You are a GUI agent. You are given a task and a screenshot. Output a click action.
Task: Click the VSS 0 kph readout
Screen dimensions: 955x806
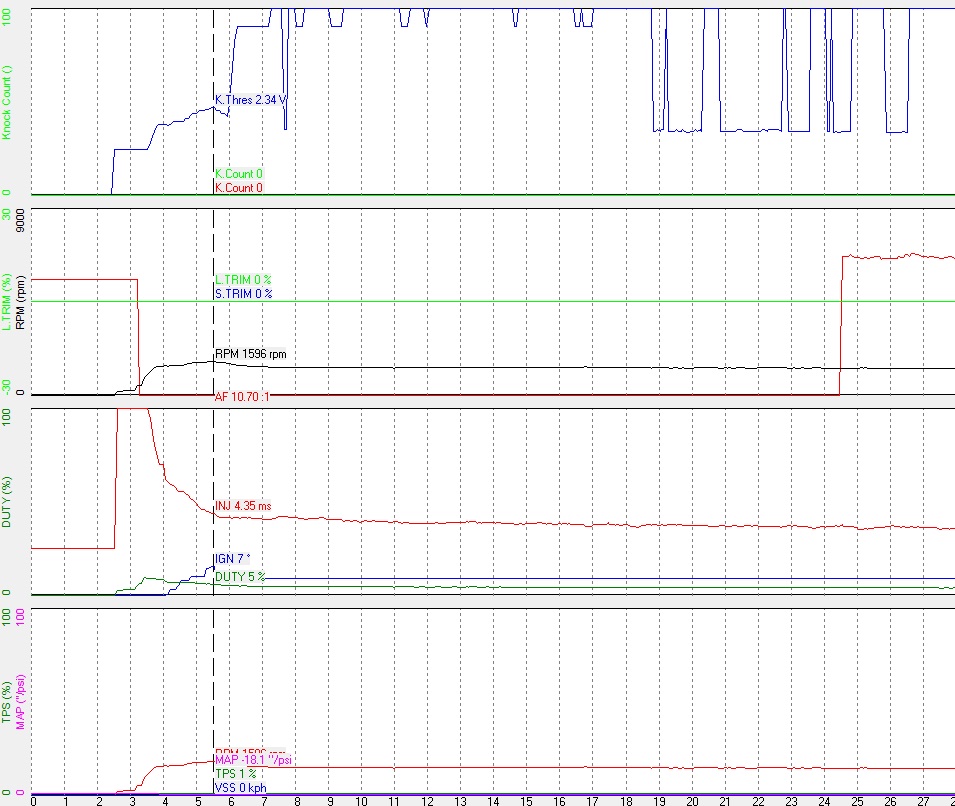[x=241, y=788]
